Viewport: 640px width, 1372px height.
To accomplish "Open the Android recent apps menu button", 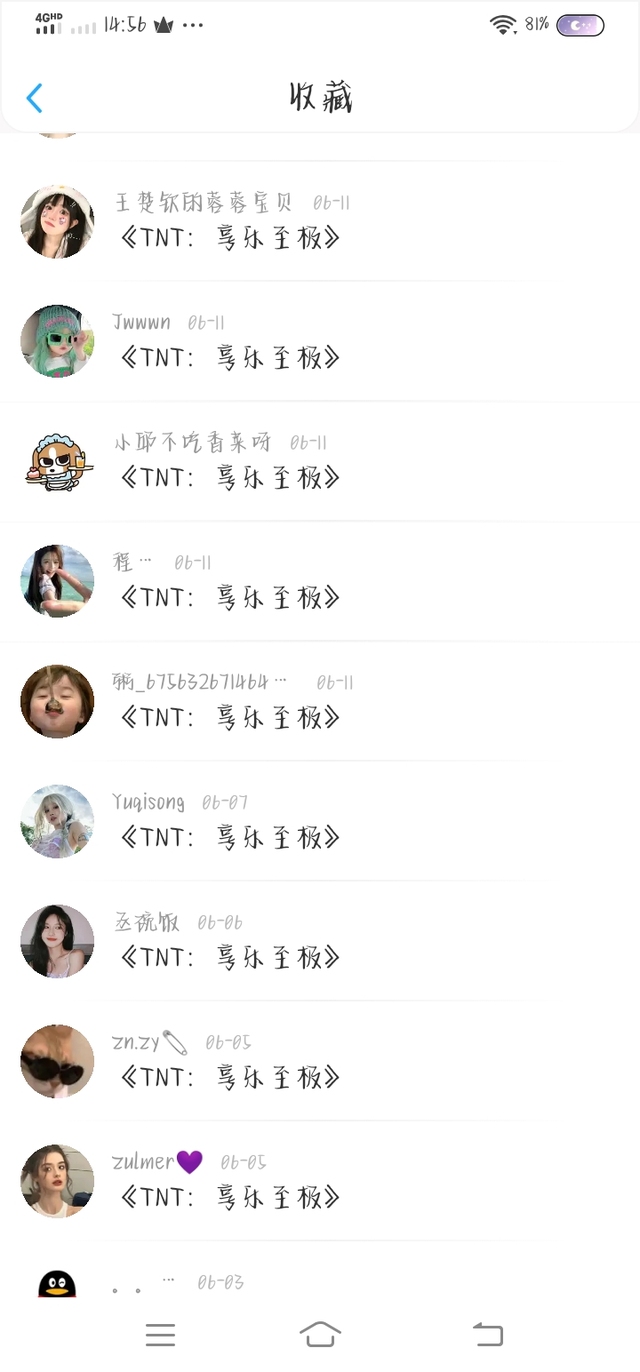I will tap(160, 1334).
